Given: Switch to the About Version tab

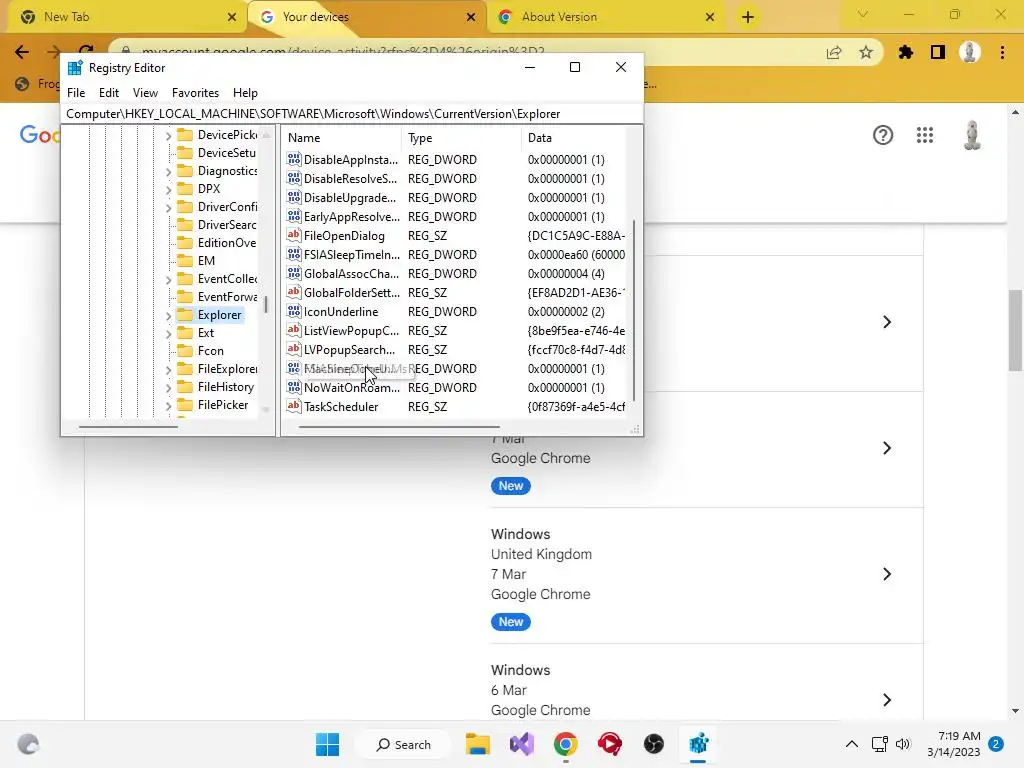Looking at the screenshot, I should (605, 17).
